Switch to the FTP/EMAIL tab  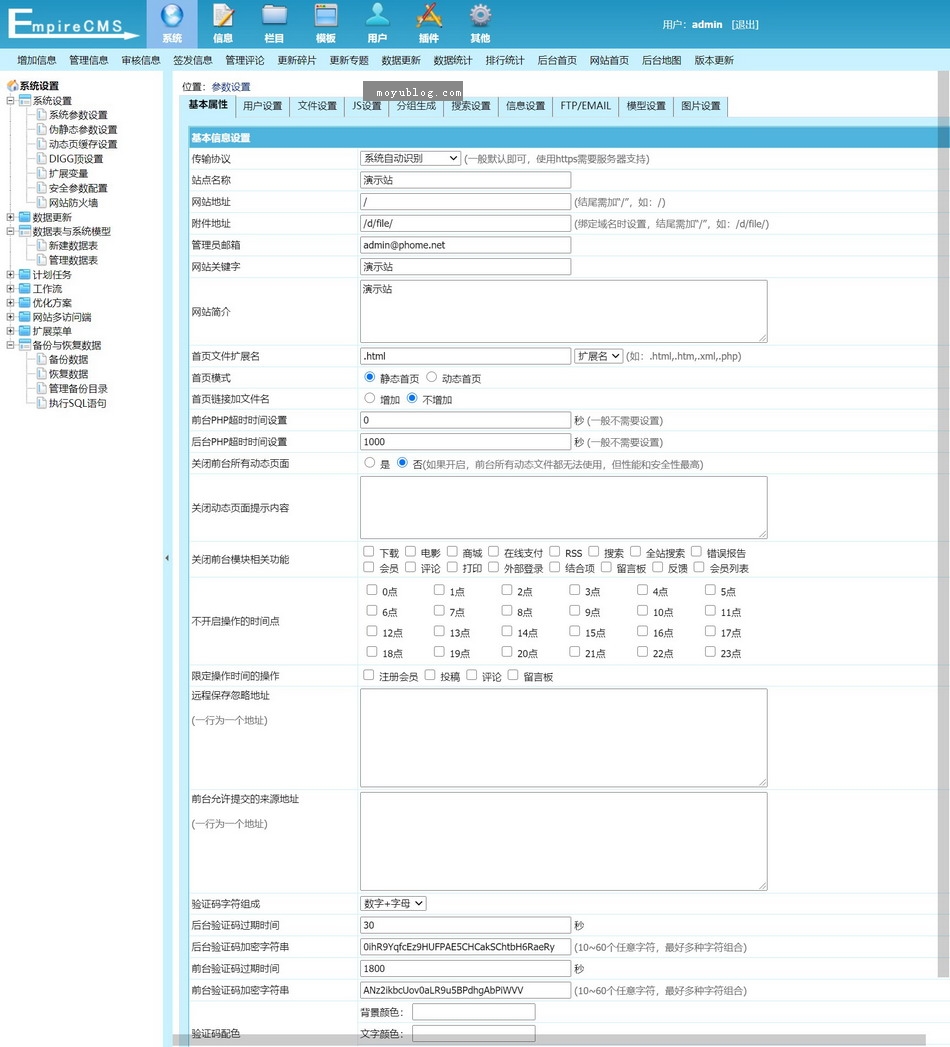585,106
